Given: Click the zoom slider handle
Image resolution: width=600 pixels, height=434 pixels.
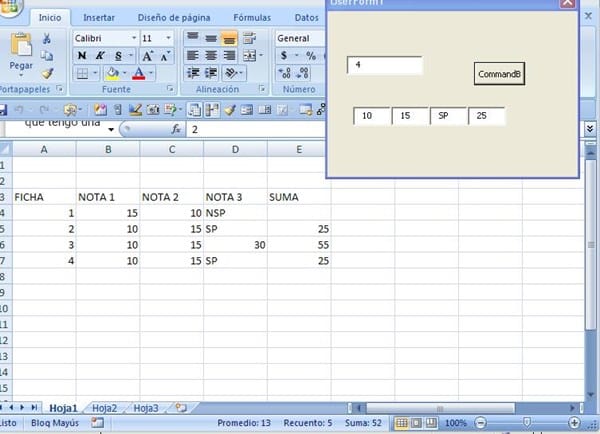Looking at the screenshot, I should point(527,423).
